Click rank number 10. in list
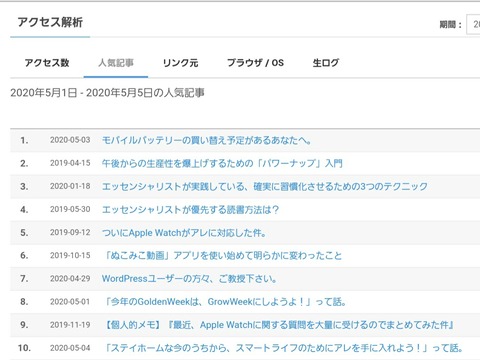Screen dimensions: 480x360 click(24, 348)
